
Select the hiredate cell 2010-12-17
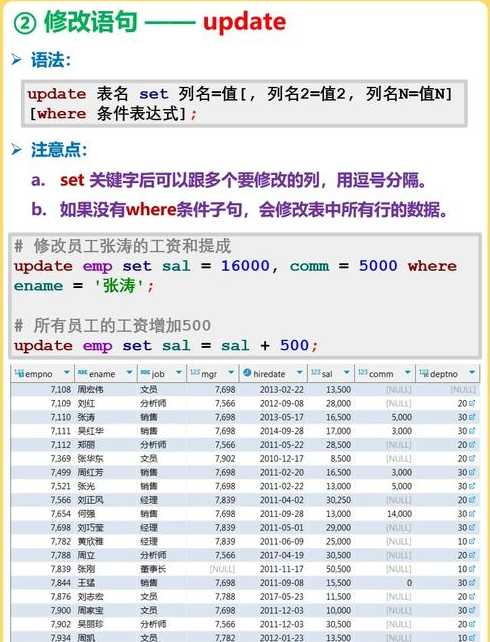282,459
